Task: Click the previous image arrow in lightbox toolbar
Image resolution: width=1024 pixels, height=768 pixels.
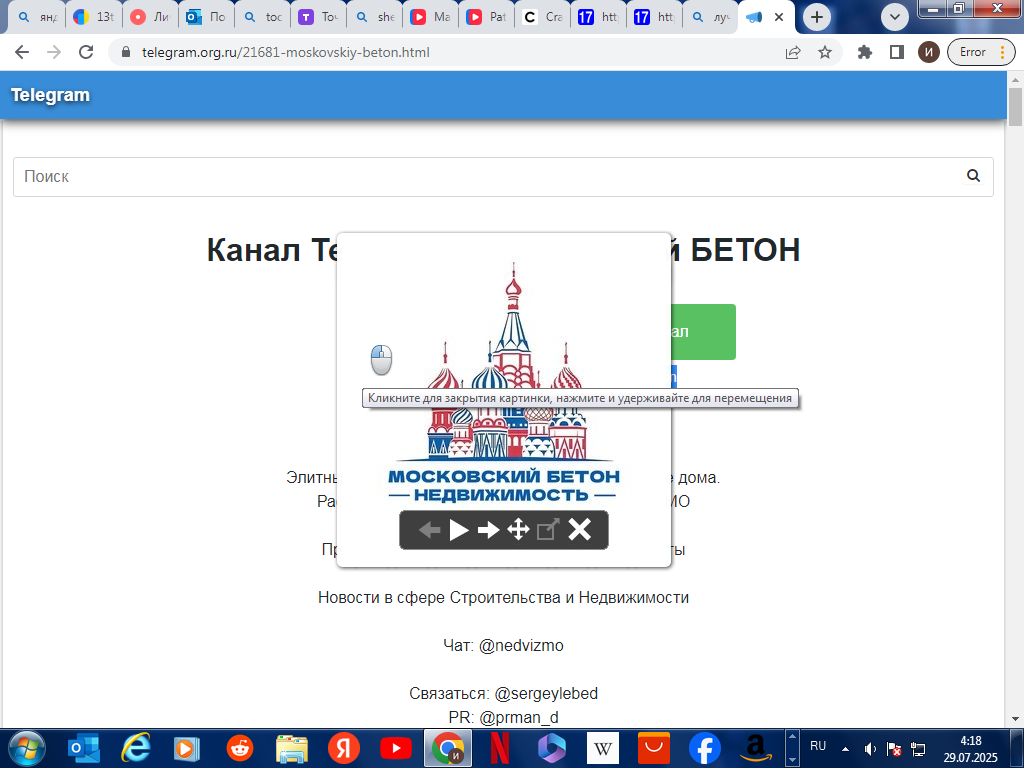Action: [429, 530]
